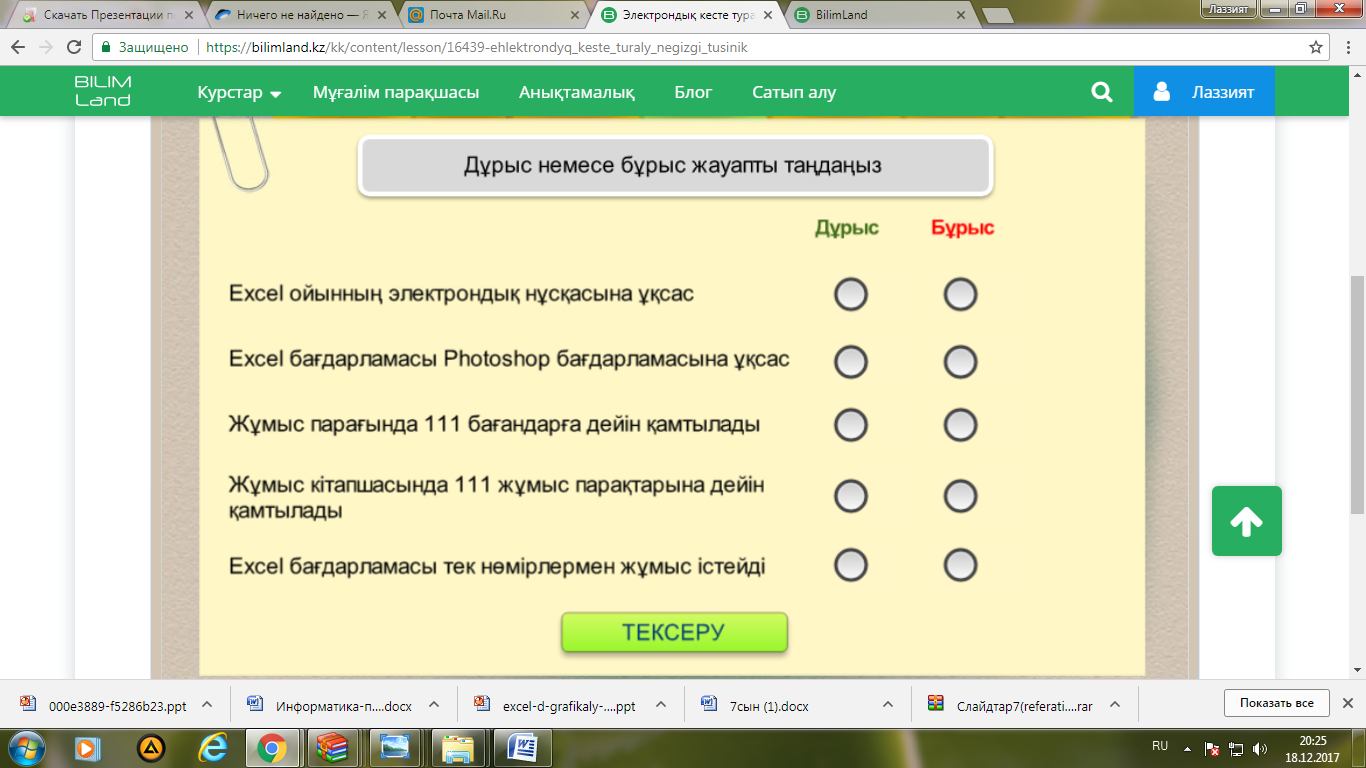This screenshot has height=768, width=1366.
Task: Click the page vertical scrollbar thumb
Action: click(1357, 395)
